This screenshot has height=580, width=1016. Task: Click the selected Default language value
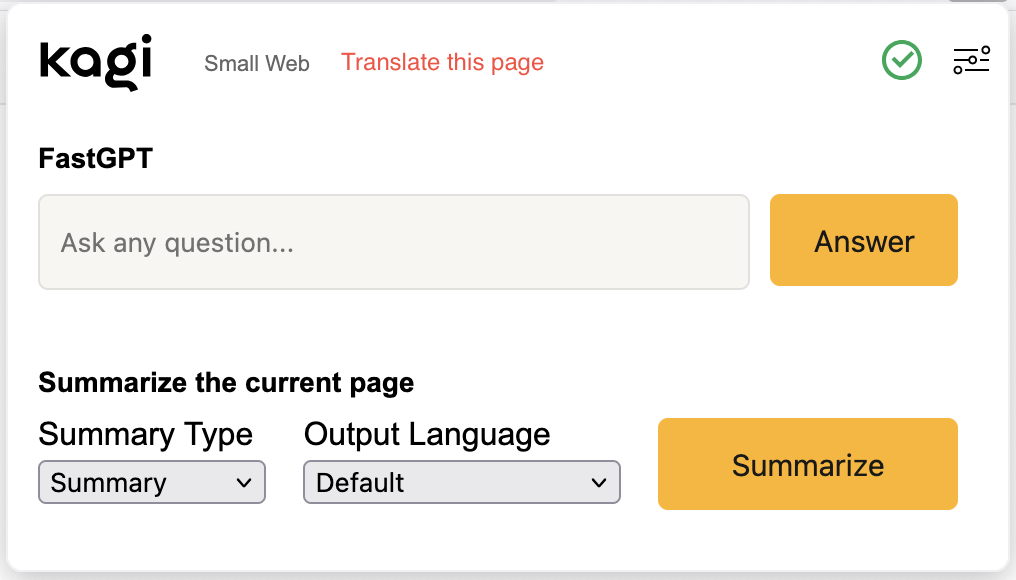pyautogui.click(x=360, y=483)
